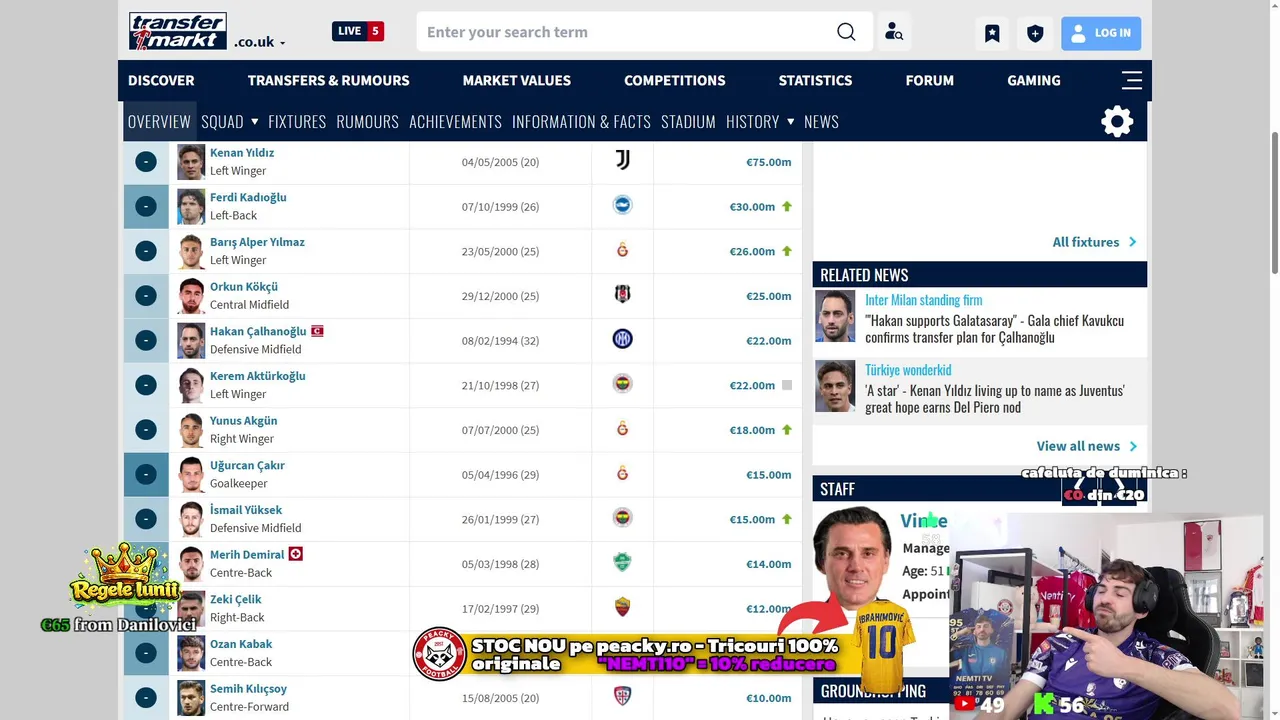Screen dimensions: 1280x720
Task: Click Beşiktaş crest in Kökçü row
Action: click(622, 294)
